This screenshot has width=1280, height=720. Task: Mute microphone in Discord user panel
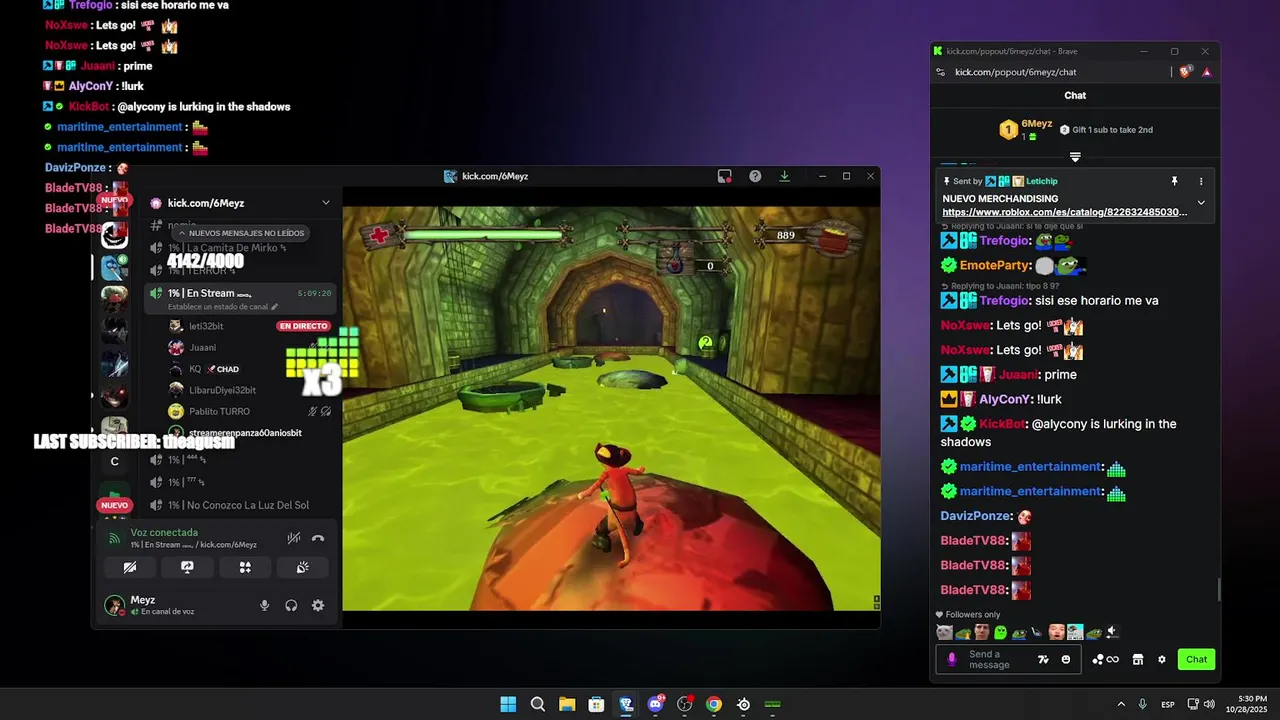click(x=264, y=605)
